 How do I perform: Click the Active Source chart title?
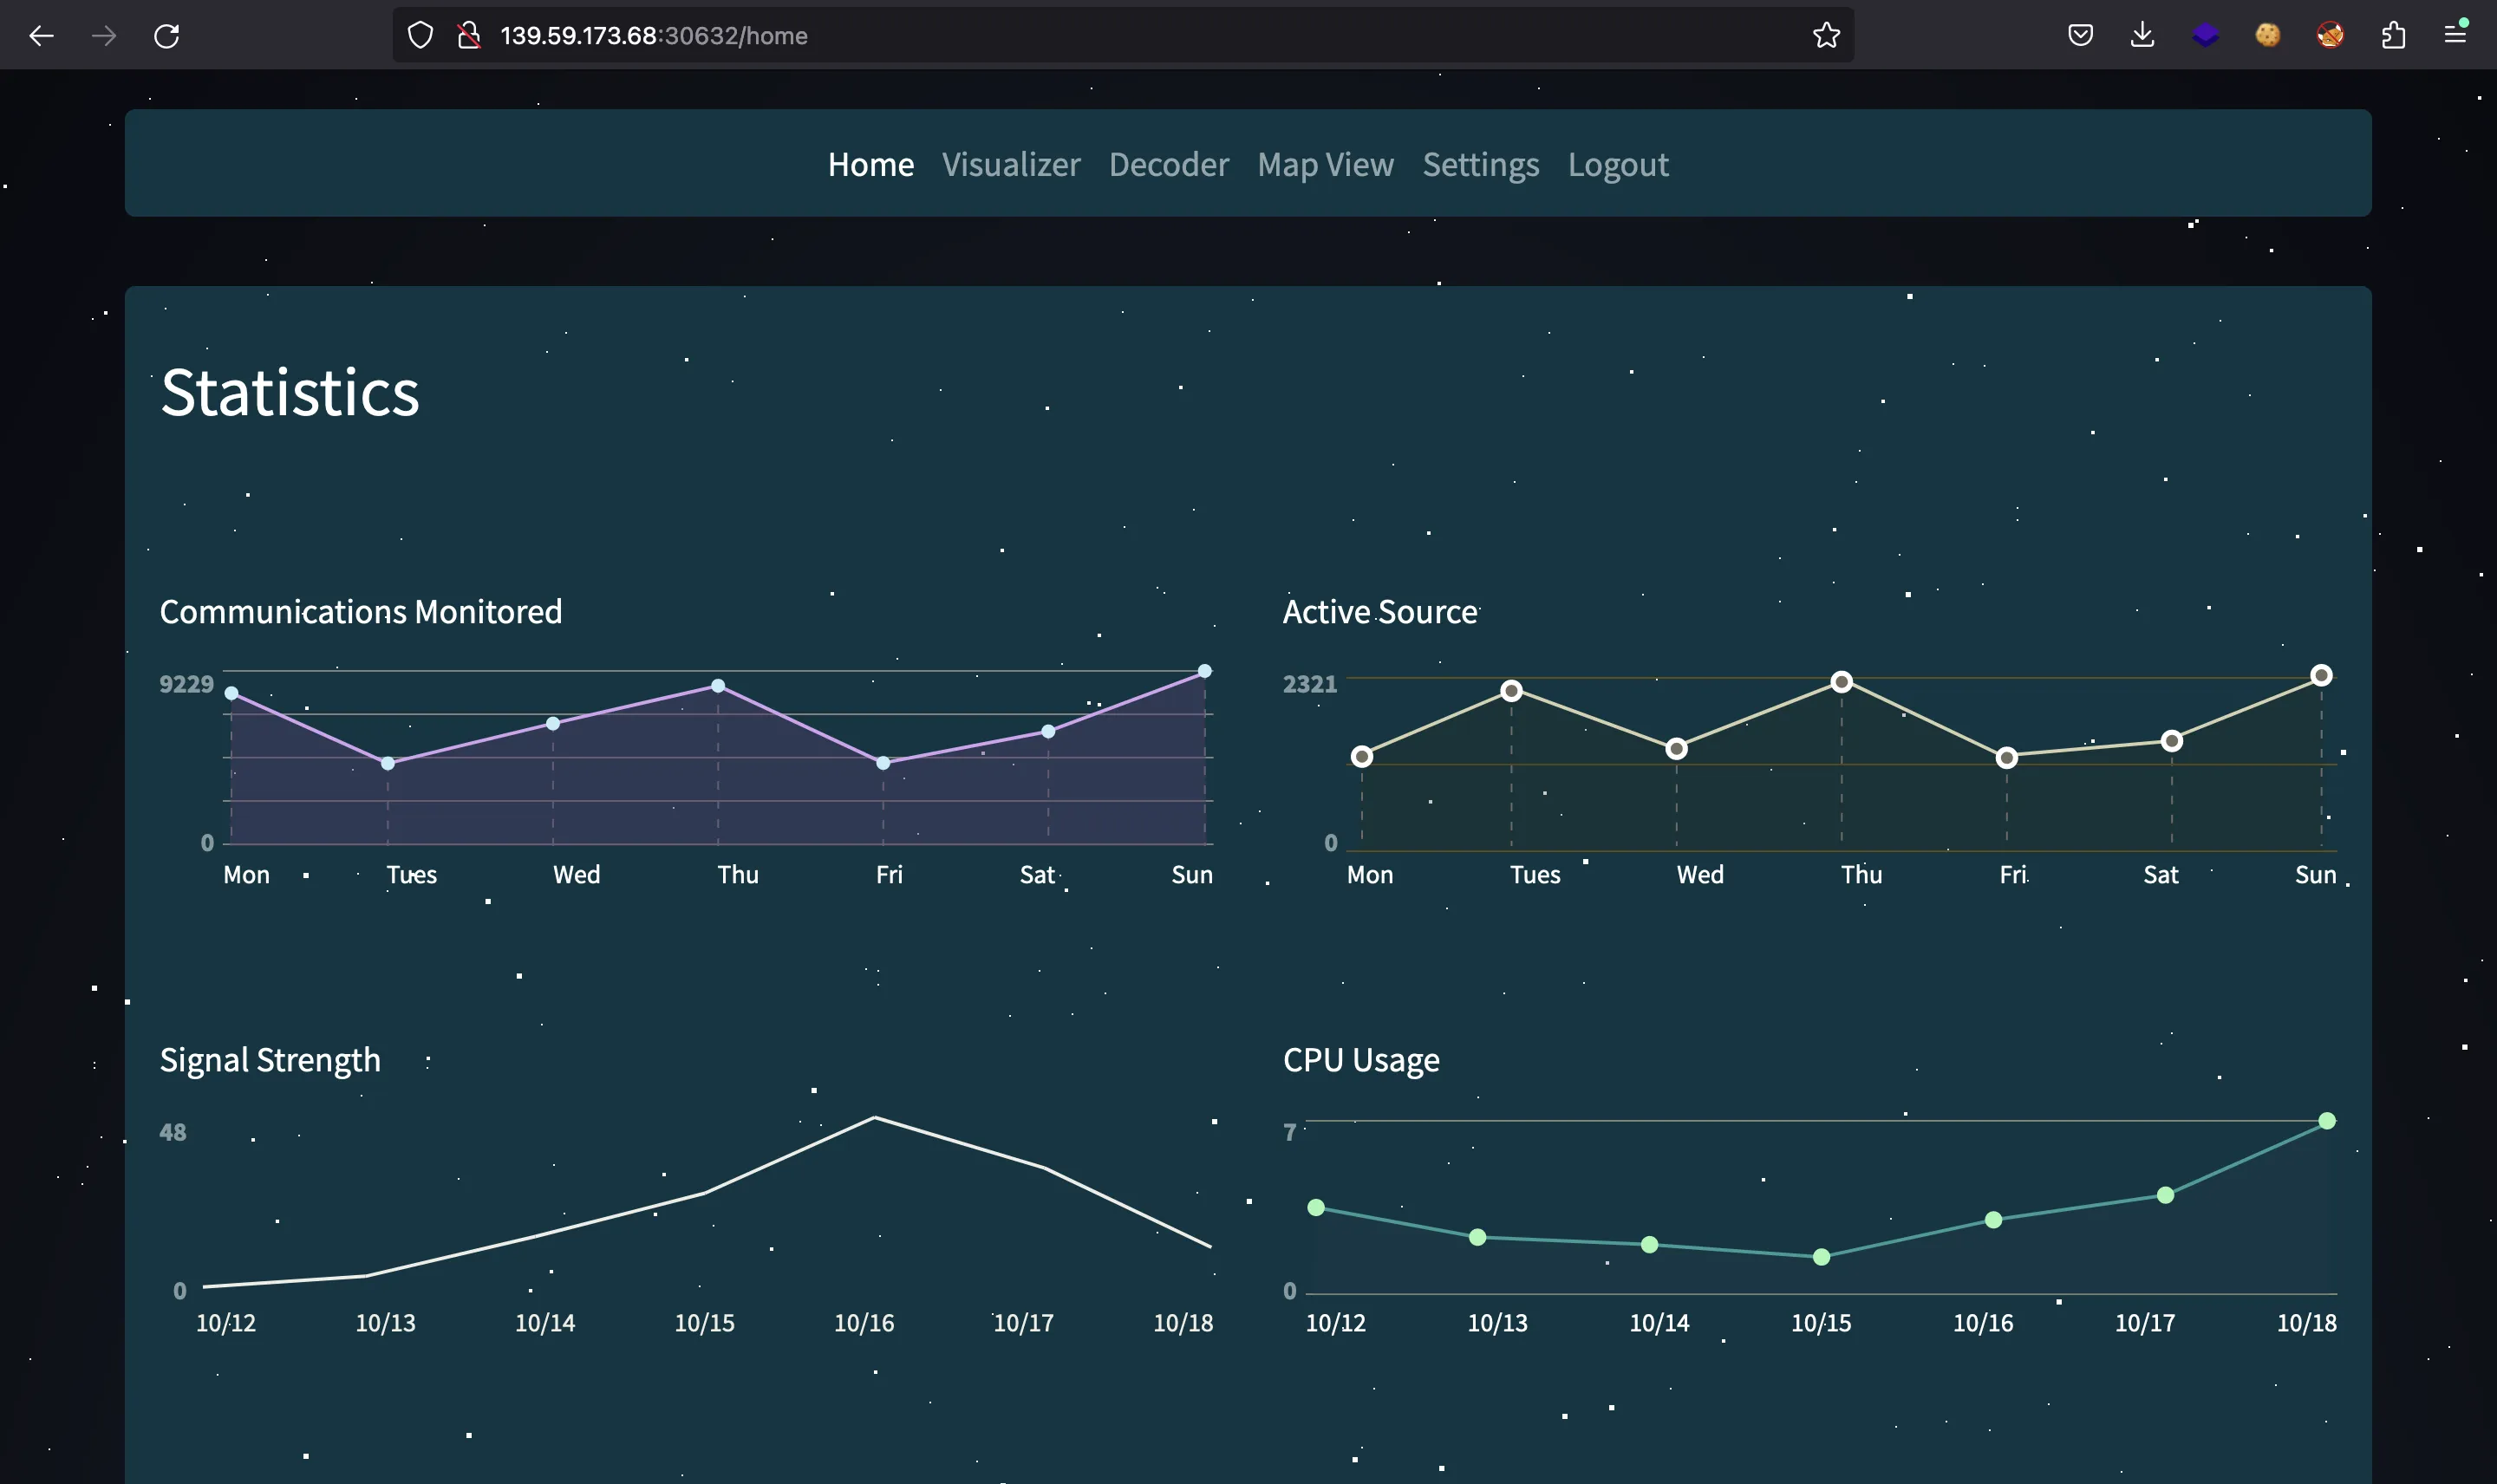coord(1380,611)
